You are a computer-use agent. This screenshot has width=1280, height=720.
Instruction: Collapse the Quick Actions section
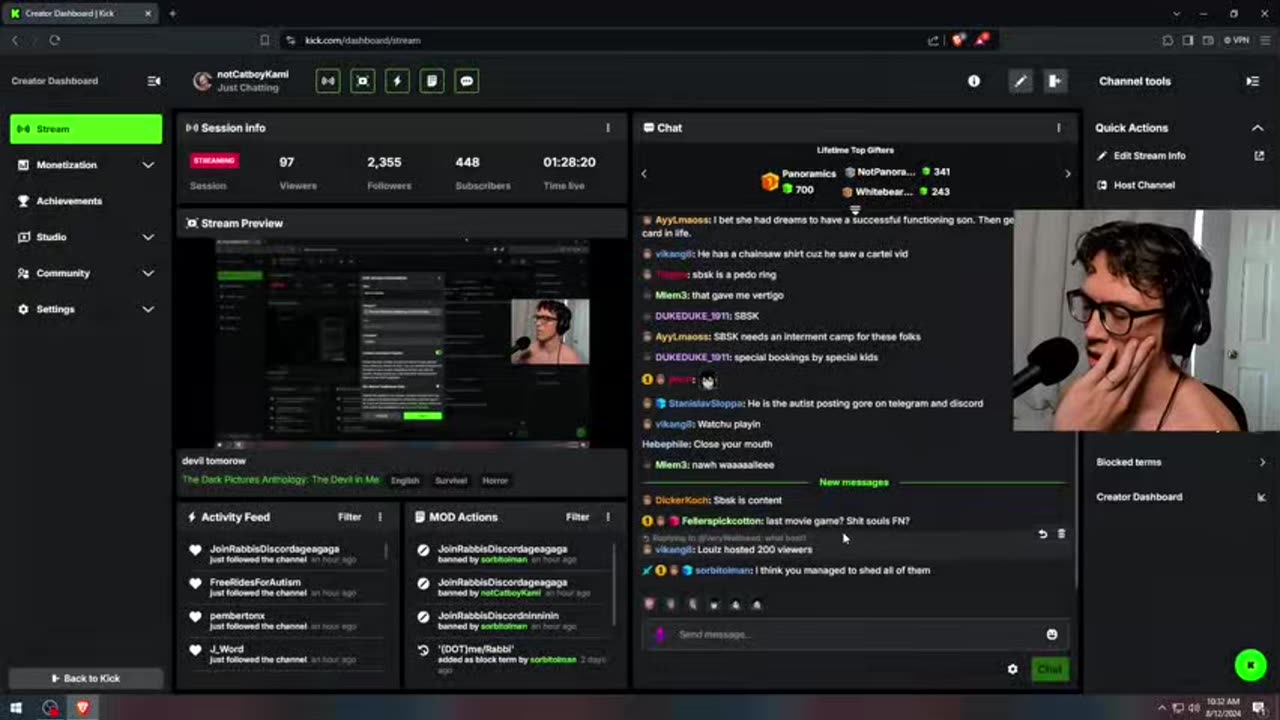point(1257,128)
